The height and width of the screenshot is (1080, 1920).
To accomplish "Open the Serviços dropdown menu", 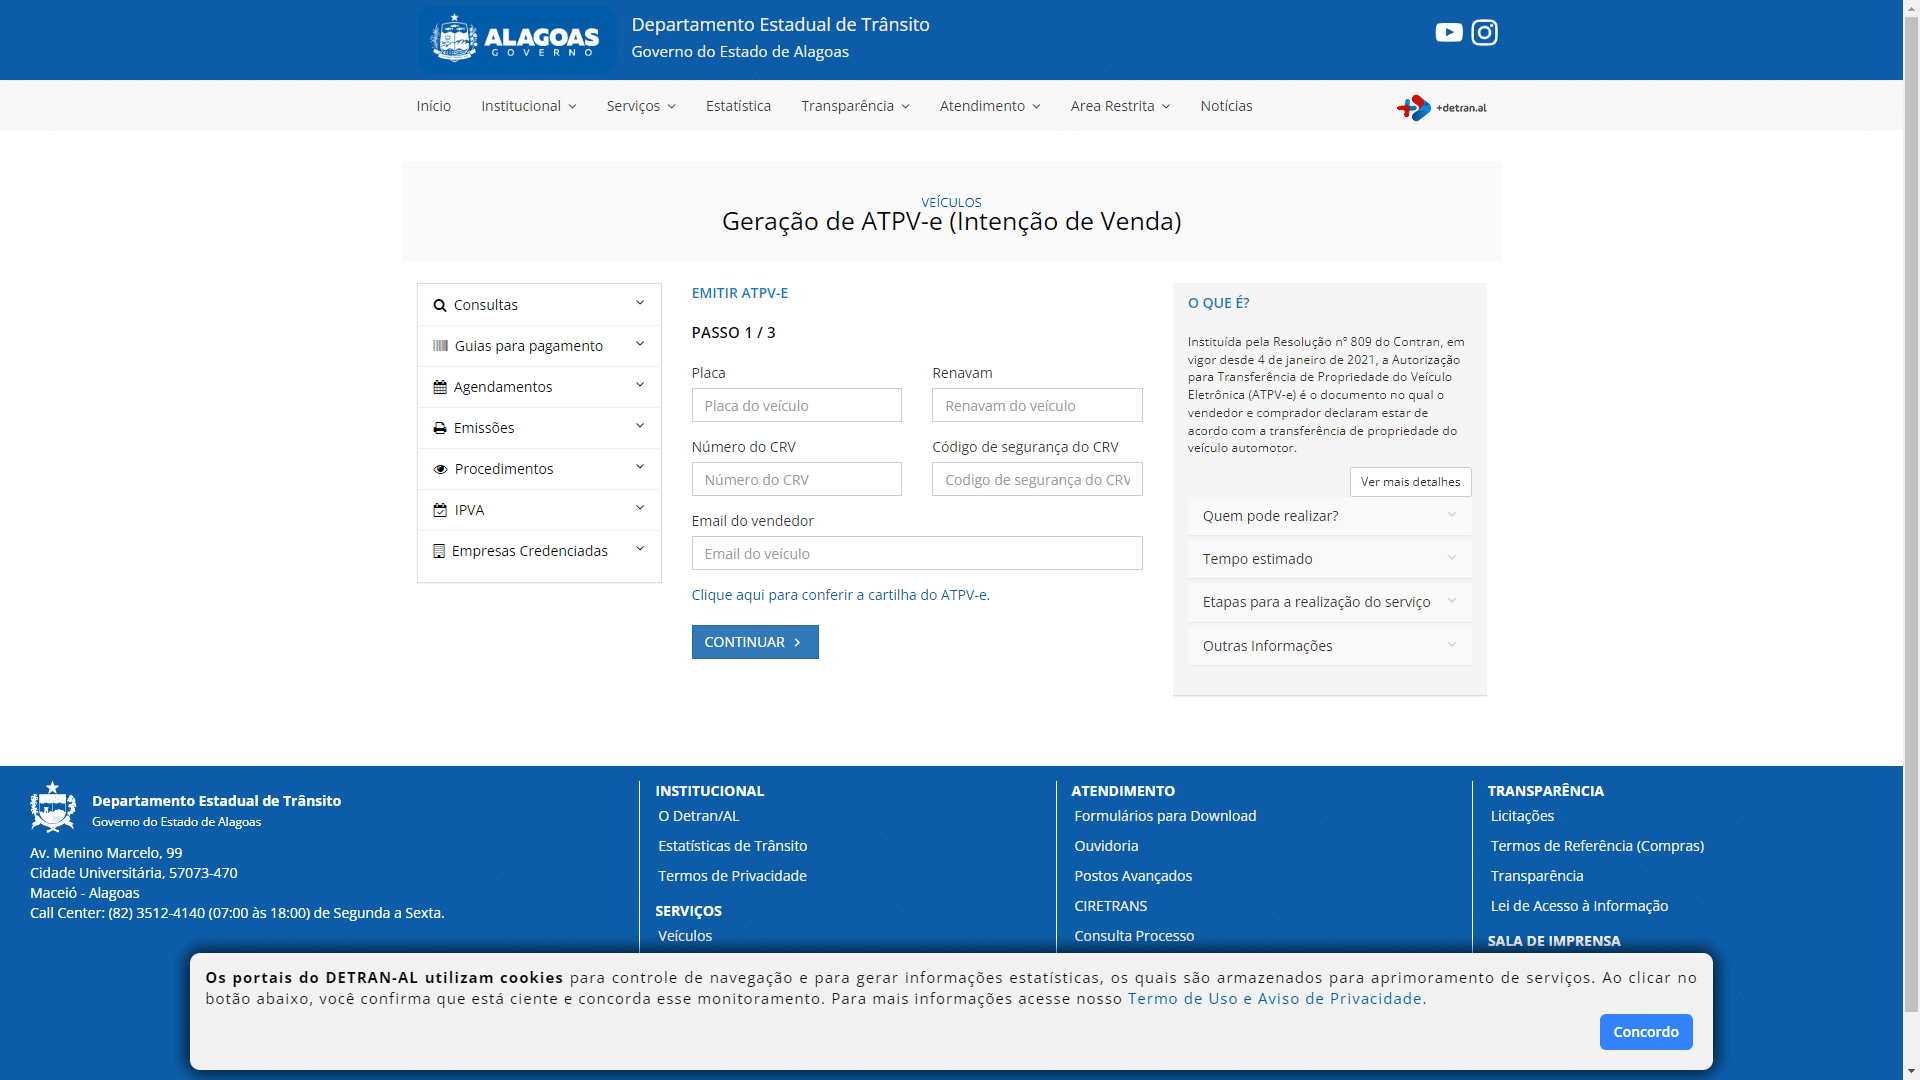I will (x=640, y=106).
